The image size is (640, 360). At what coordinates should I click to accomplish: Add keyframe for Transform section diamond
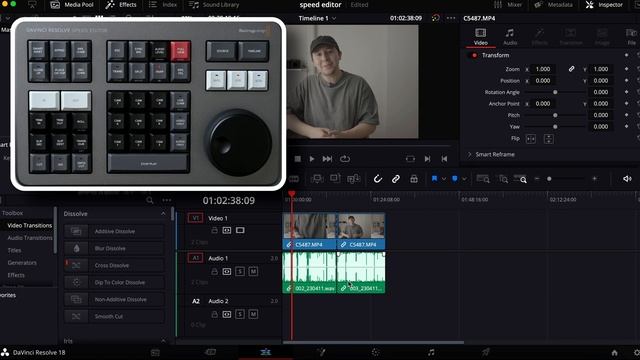[627, 55]
